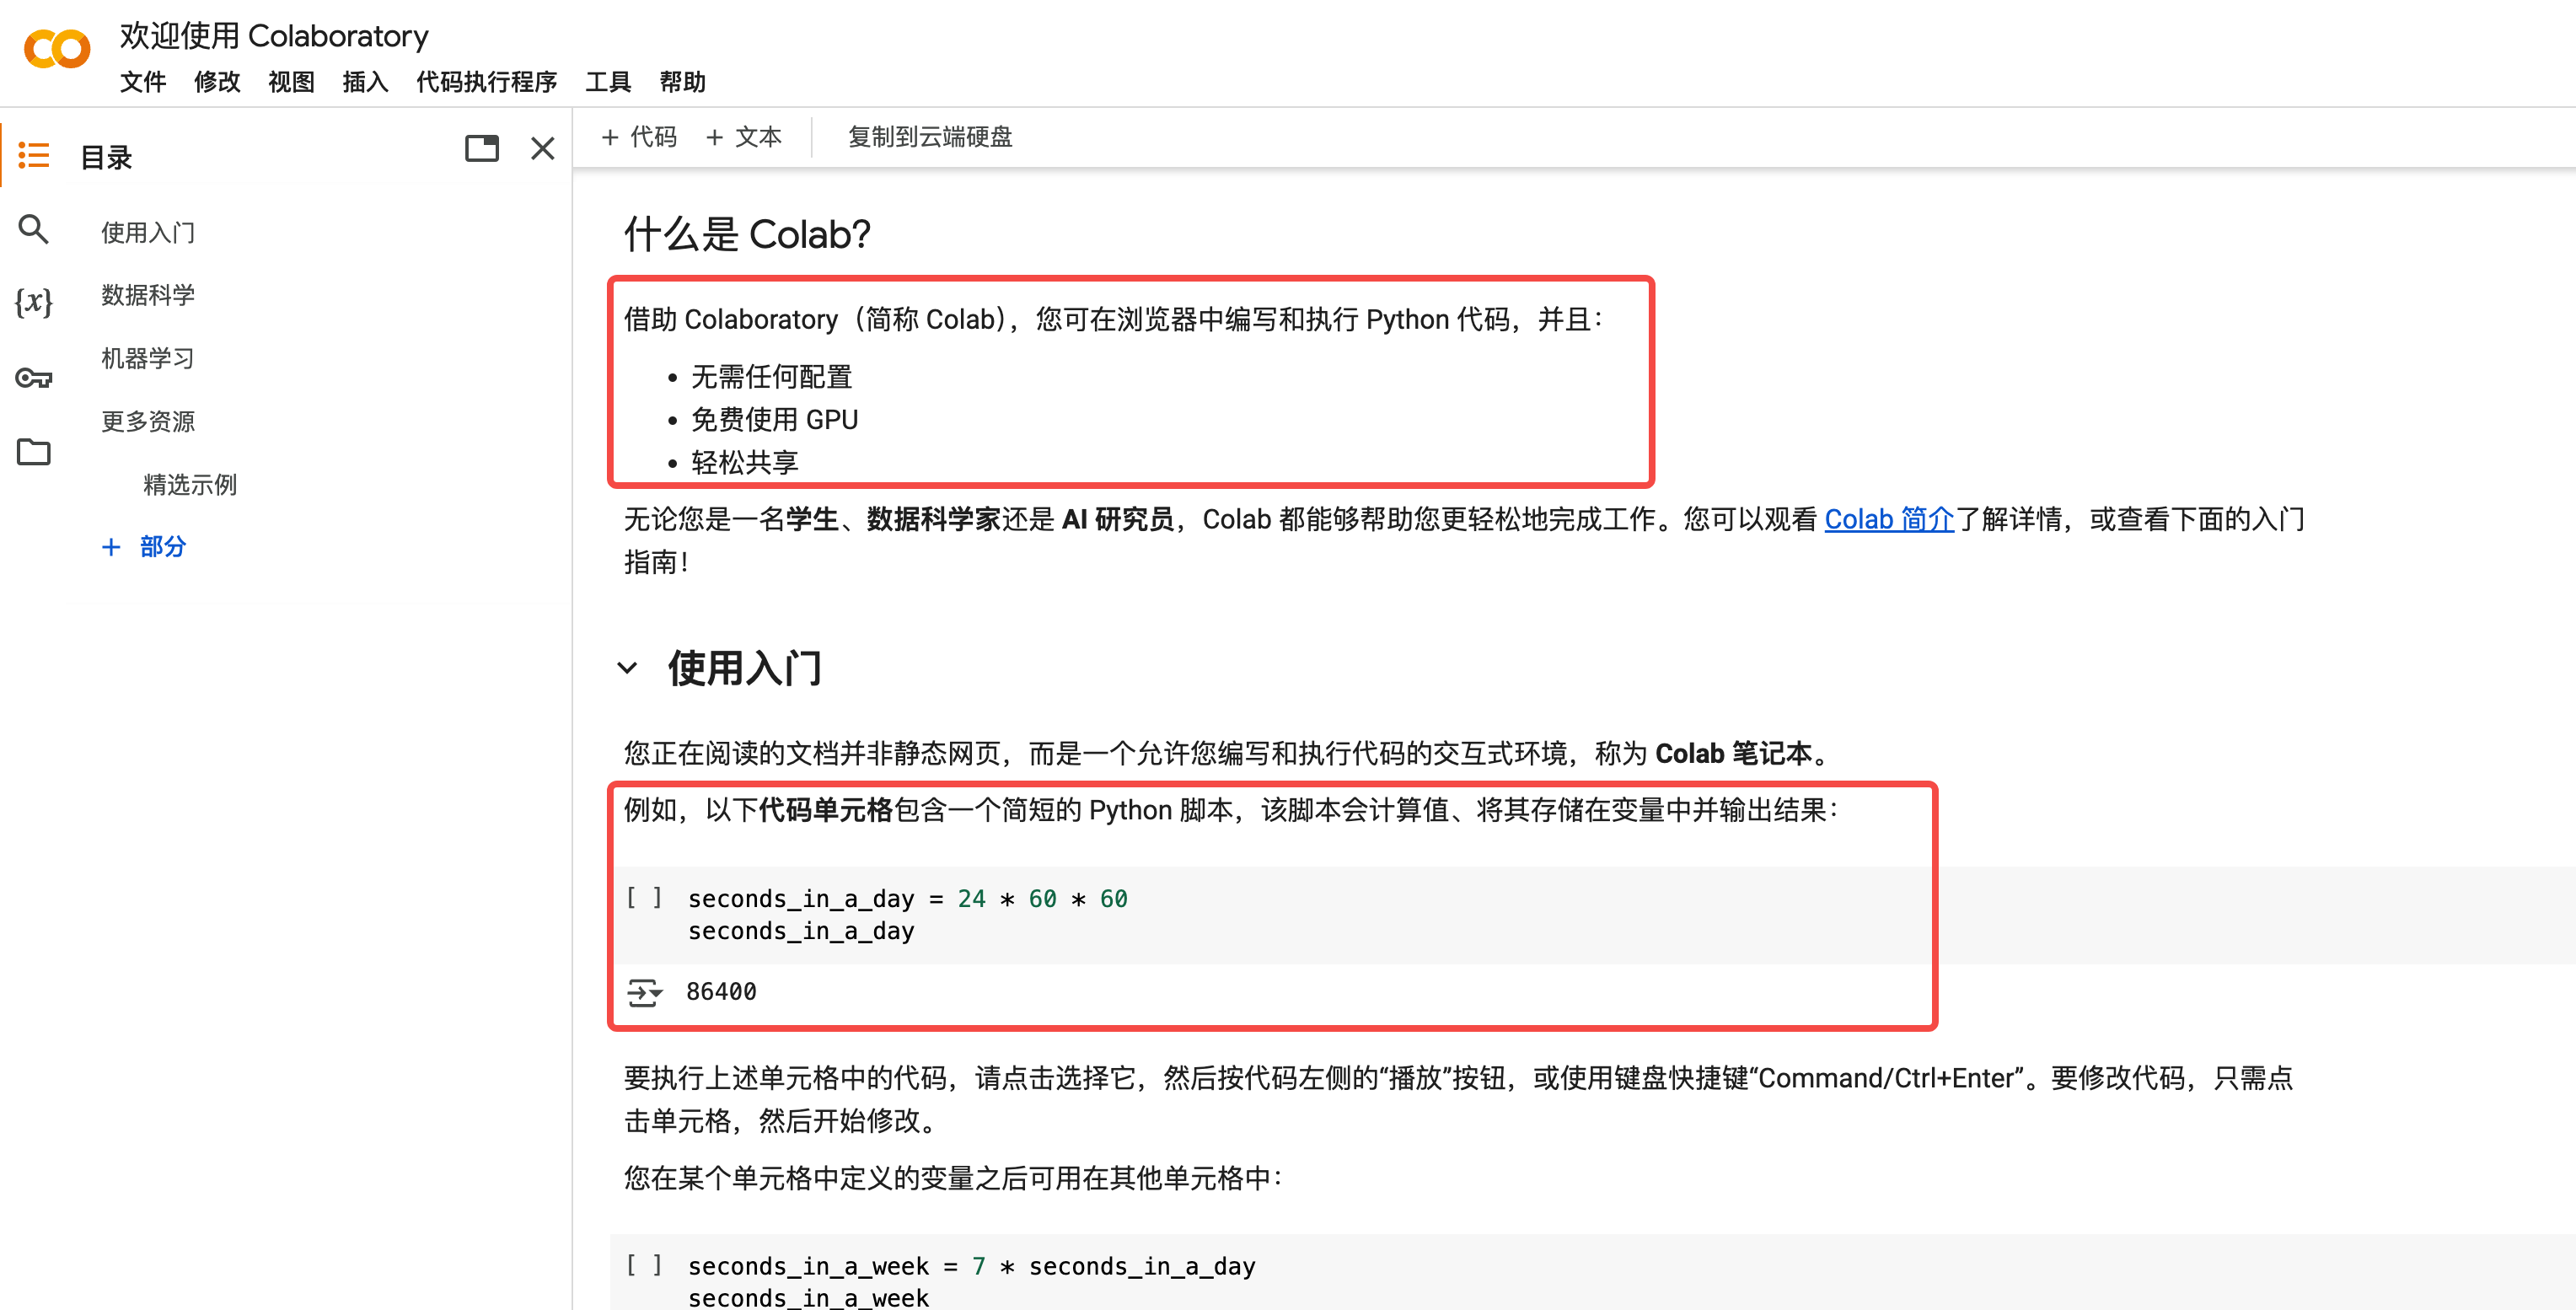Open the Colab 简介 link
Viewport: 2576px width, 1310px height.
[1888, 519]
